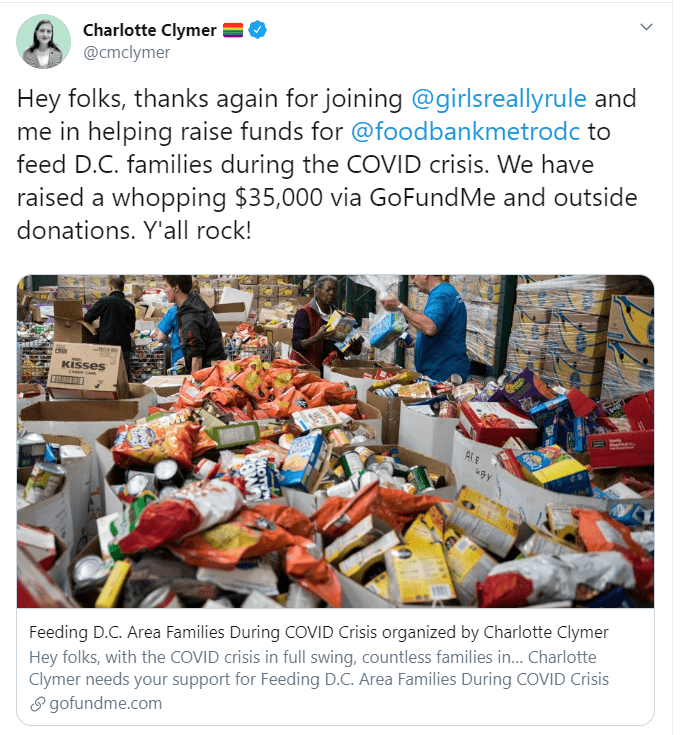683x735 pixels.
Task: Click the tweet body text
Action: click(327, 165)
